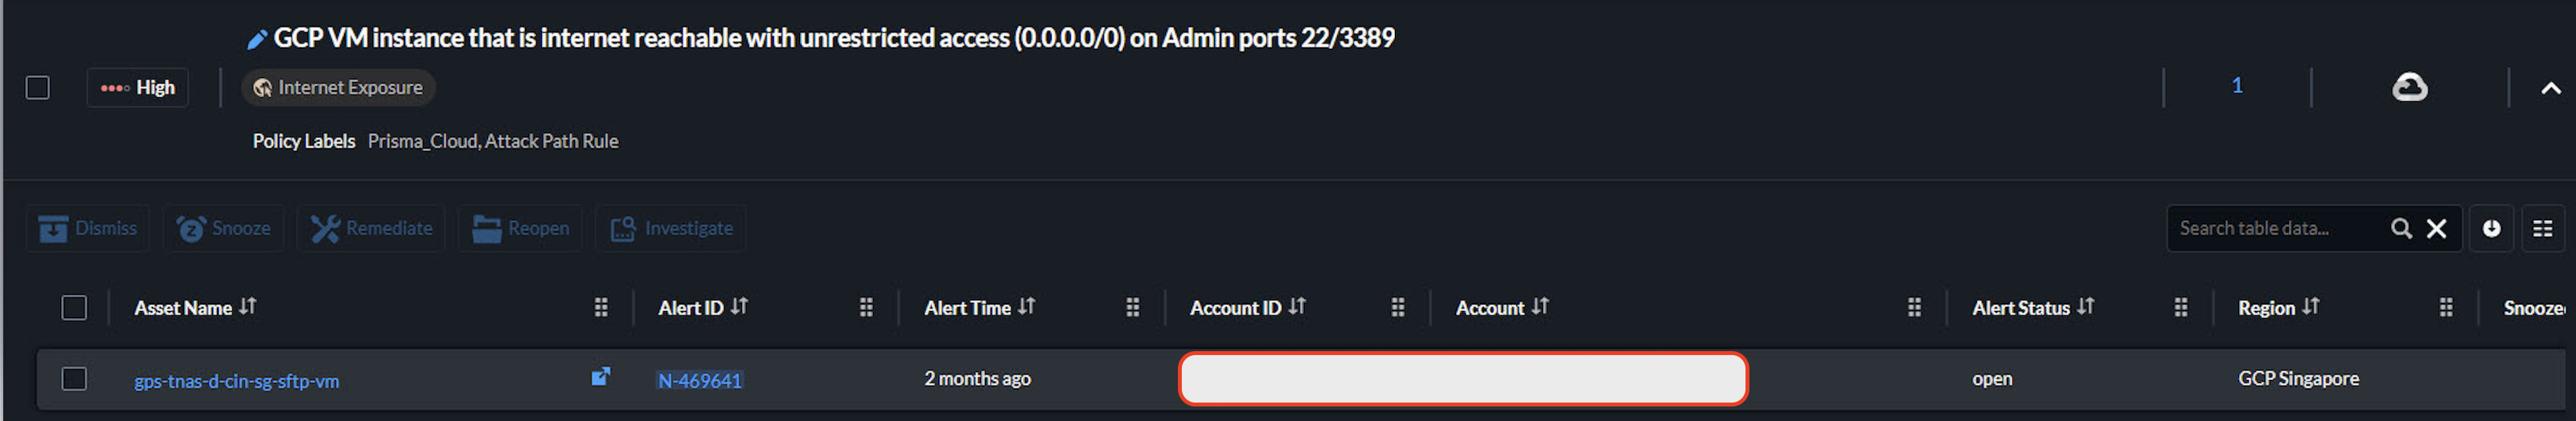Click the Dismiss button
Screen dimensions: 2576x421
pyautogui.click(x=88, y=229)
